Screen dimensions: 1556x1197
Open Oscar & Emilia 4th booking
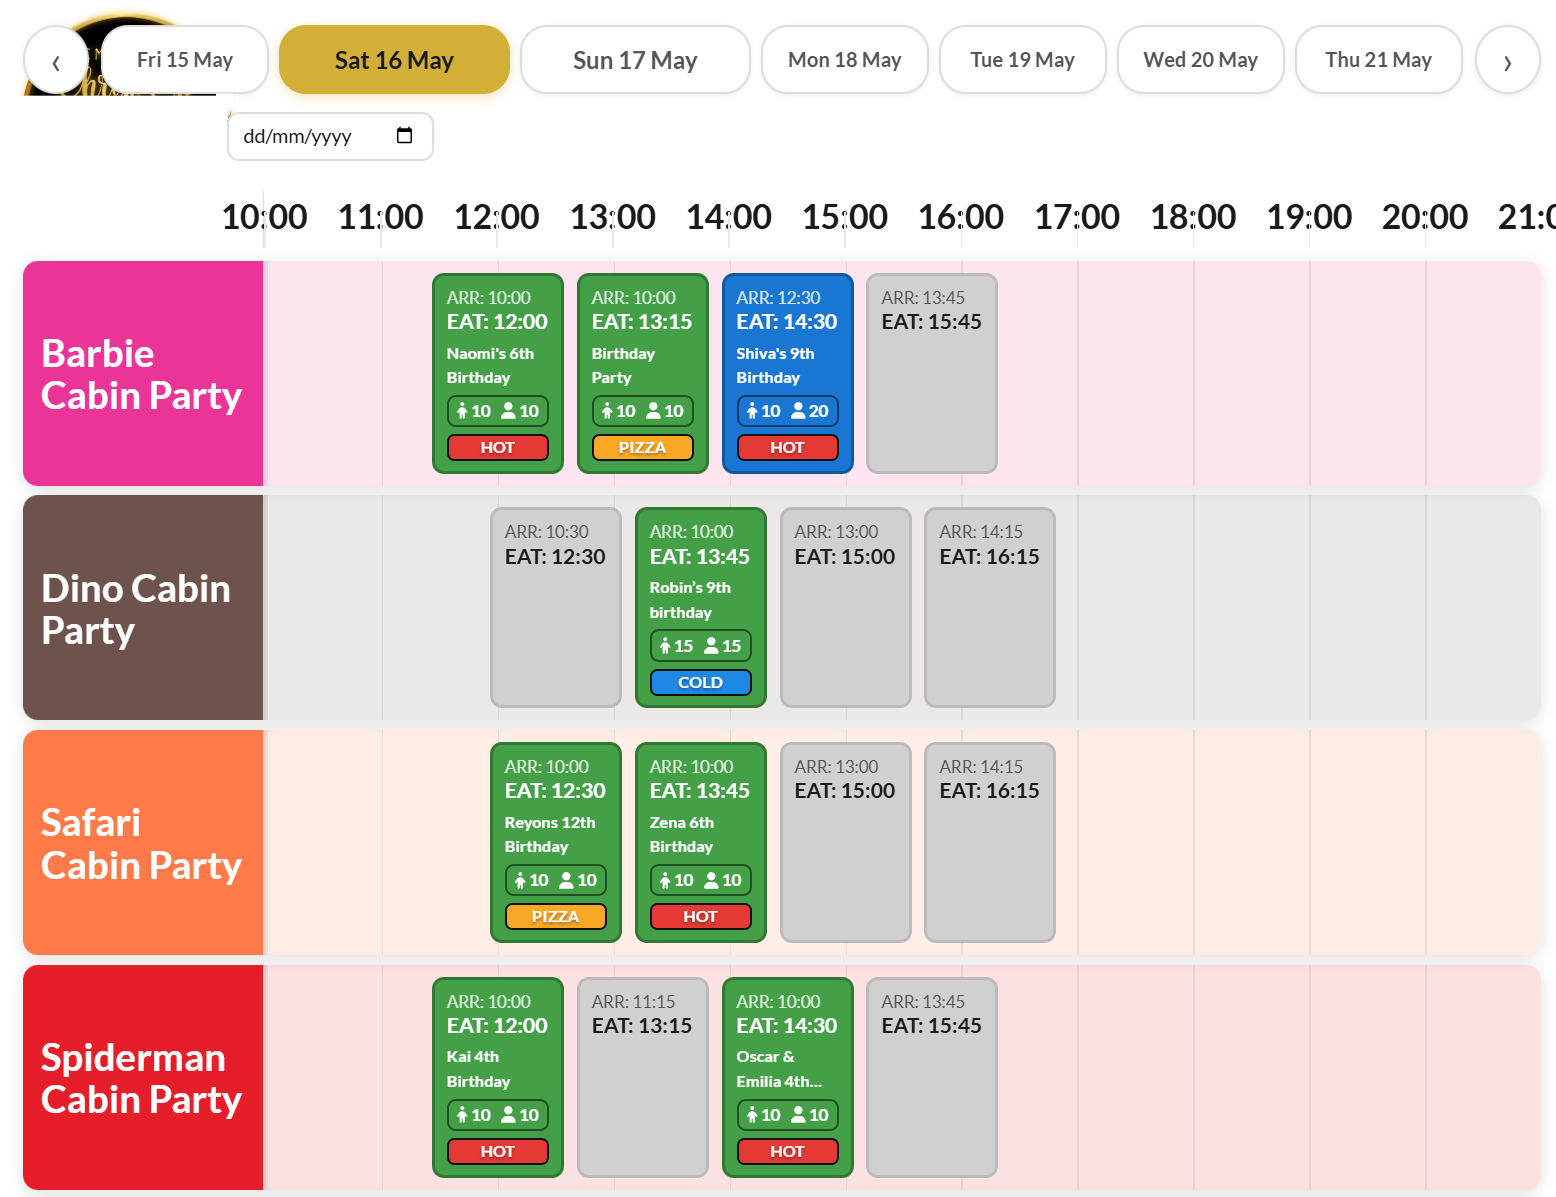788,1077
